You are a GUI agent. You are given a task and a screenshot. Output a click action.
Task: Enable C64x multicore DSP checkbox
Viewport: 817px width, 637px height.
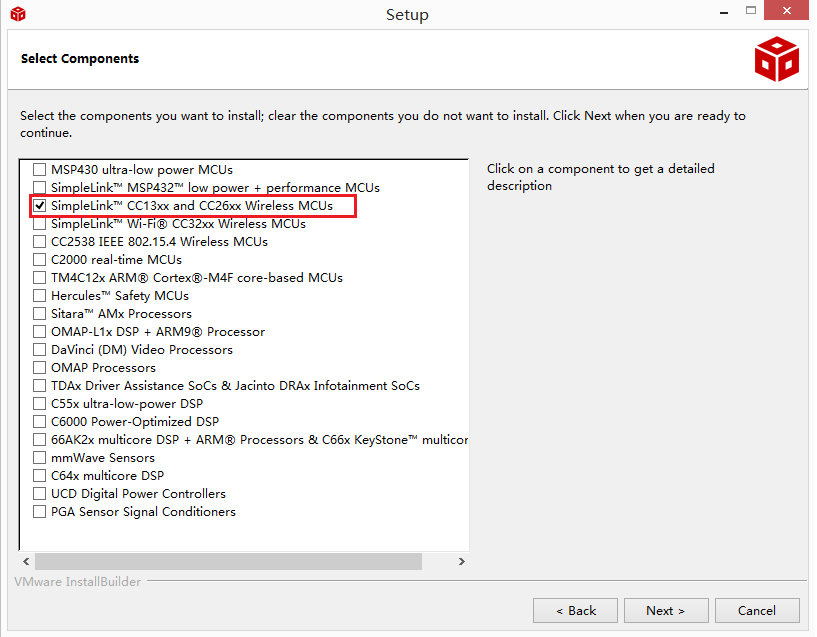tap(39, 476)
